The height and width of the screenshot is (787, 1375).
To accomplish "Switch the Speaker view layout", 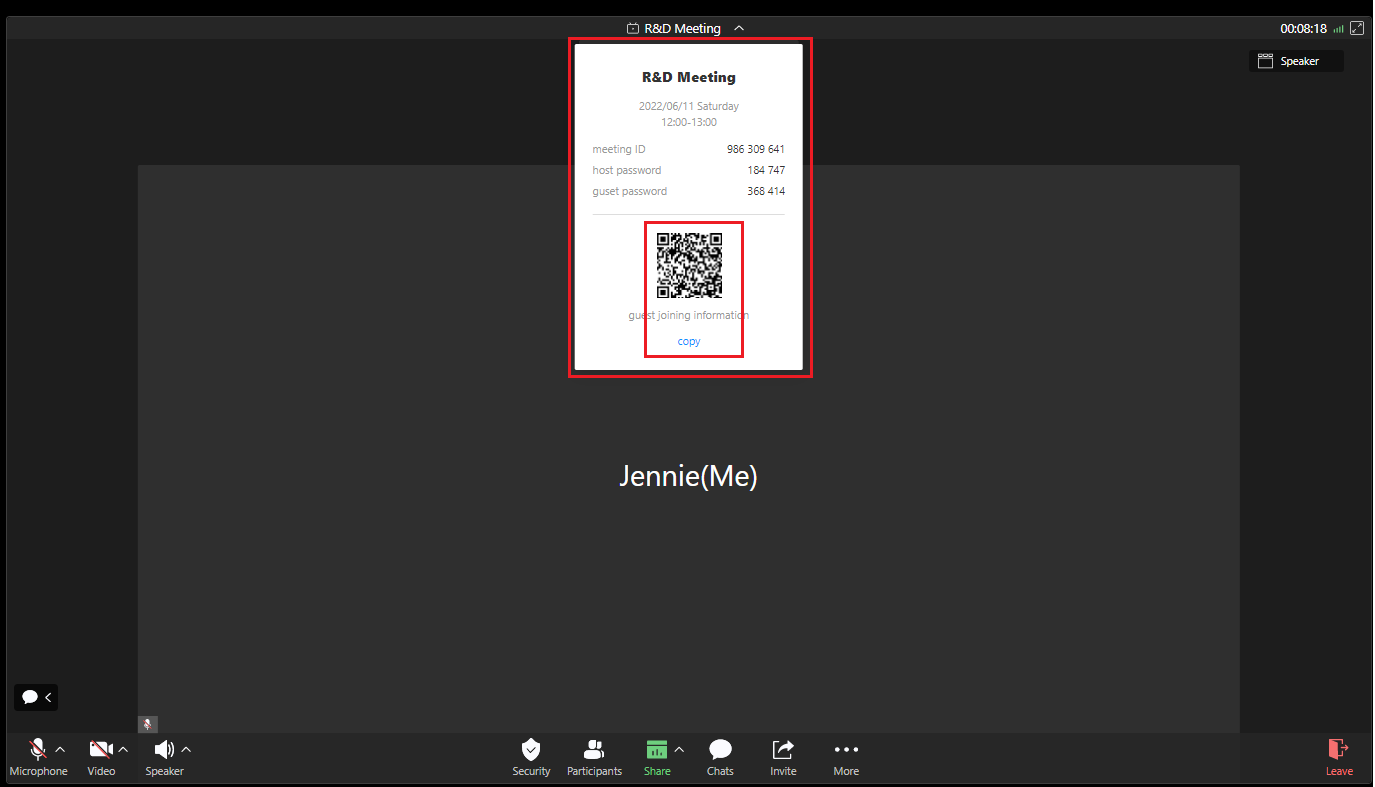I will (x=1297, y=61).
